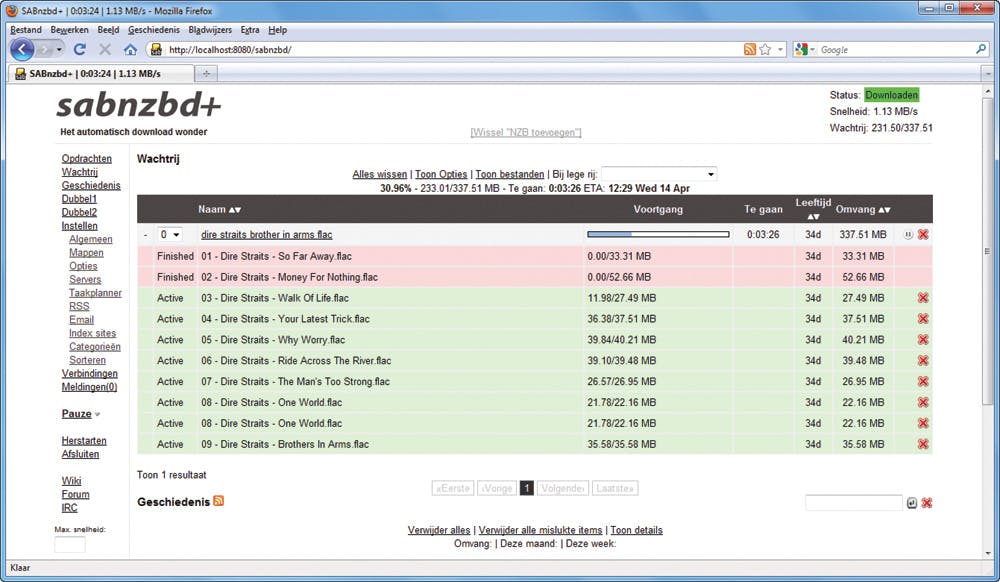Open a new tab with the plus button
The height and width of the screenshot is (582, 1000).
coord(206,74)
